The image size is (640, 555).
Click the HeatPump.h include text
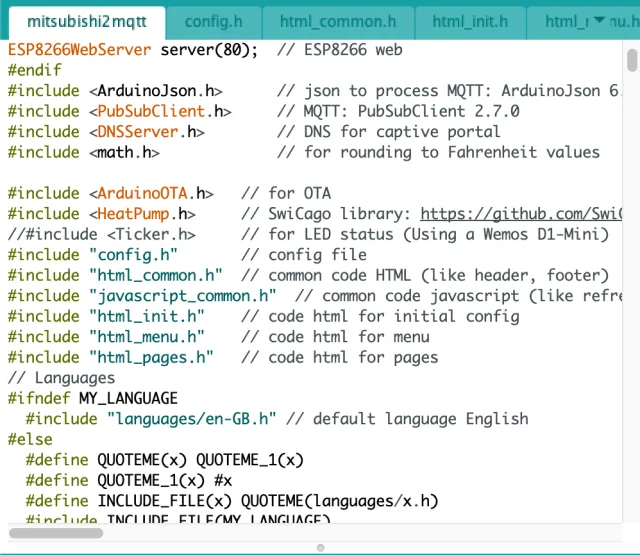pos(140,213)
